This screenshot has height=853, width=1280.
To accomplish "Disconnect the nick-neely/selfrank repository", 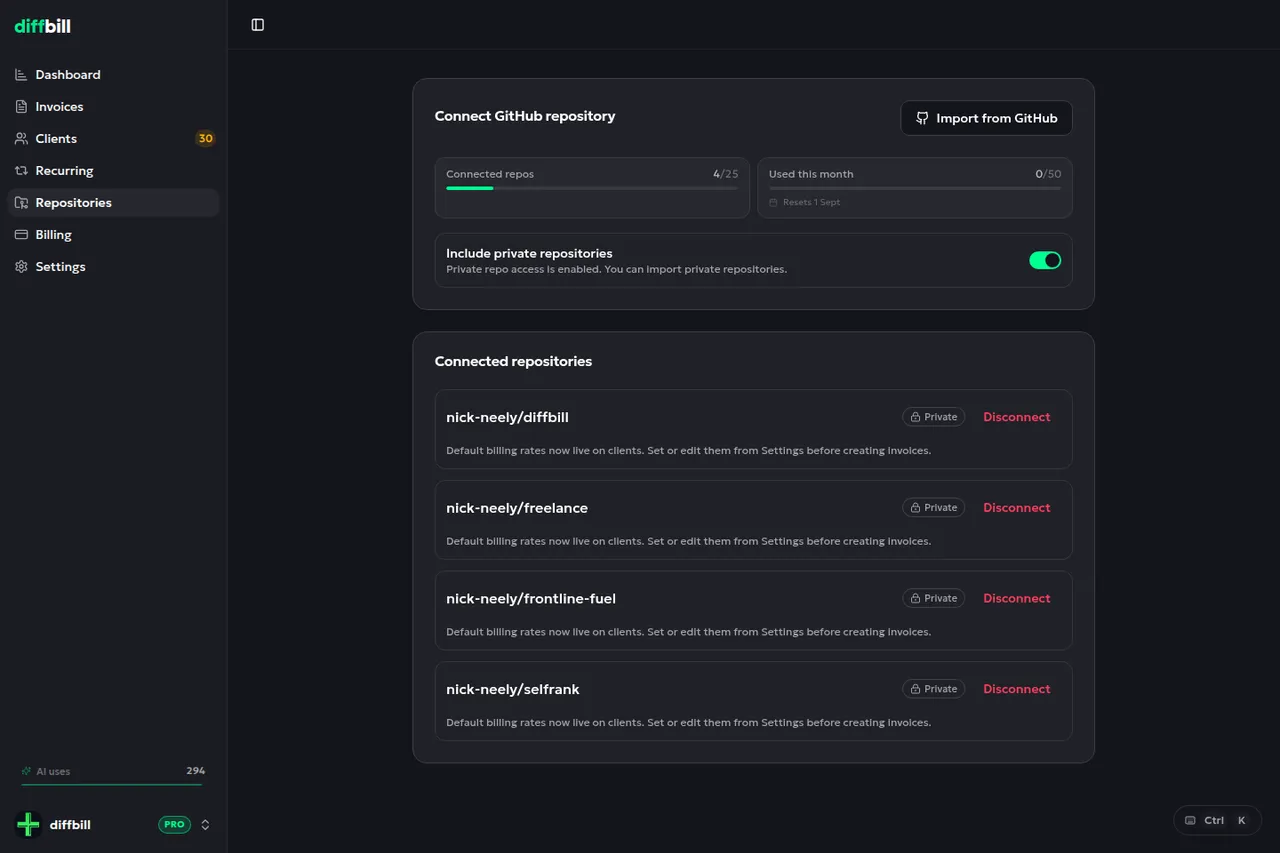I will pos(1017,689).
